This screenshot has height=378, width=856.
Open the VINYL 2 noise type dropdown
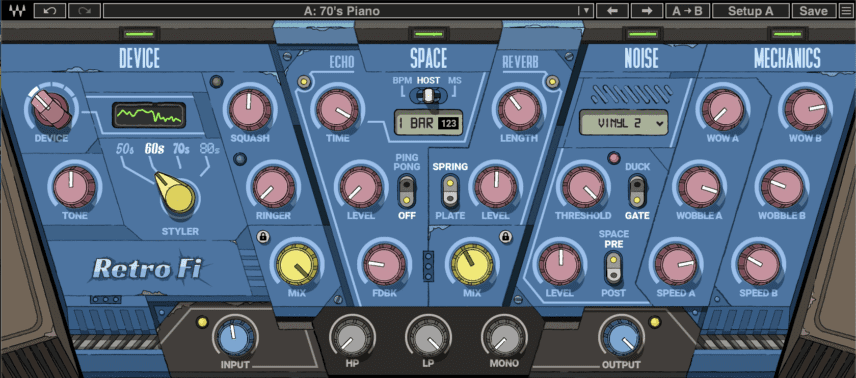[624, 123]
